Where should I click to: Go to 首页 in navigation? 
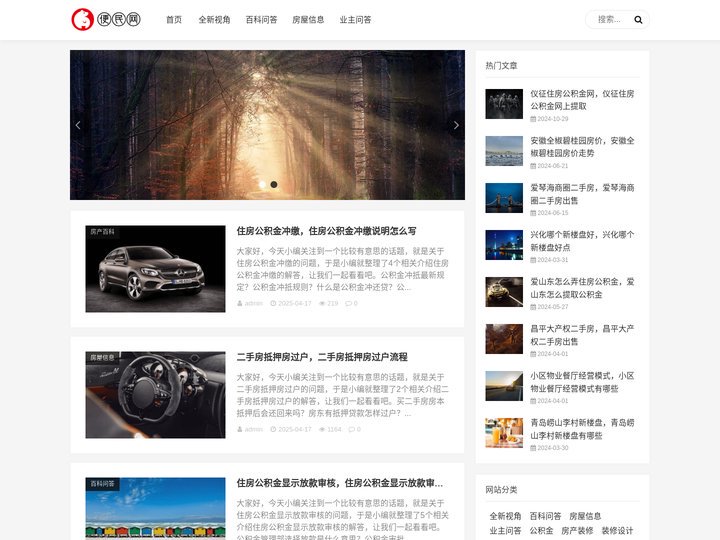click(174, 20)
